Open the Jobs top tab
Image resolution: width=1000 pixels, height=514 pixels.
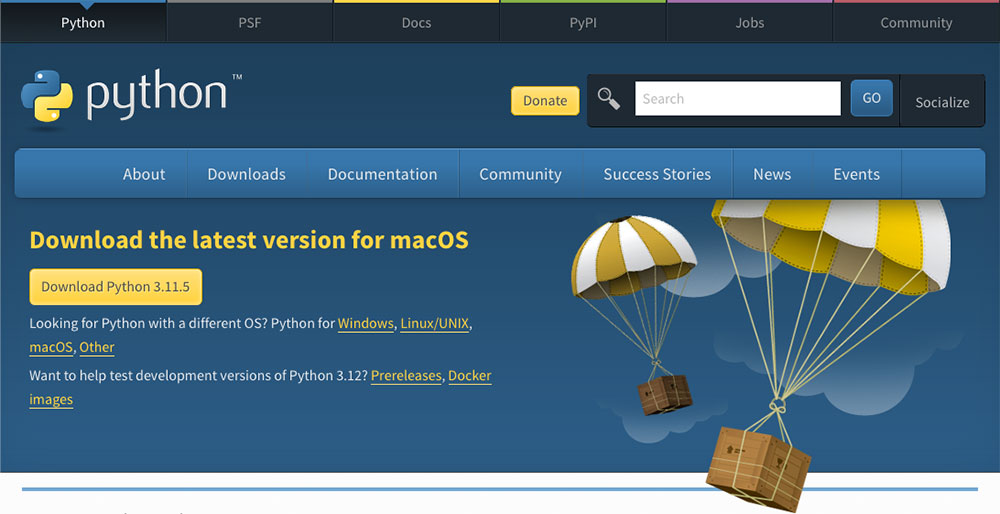point(749,23)
